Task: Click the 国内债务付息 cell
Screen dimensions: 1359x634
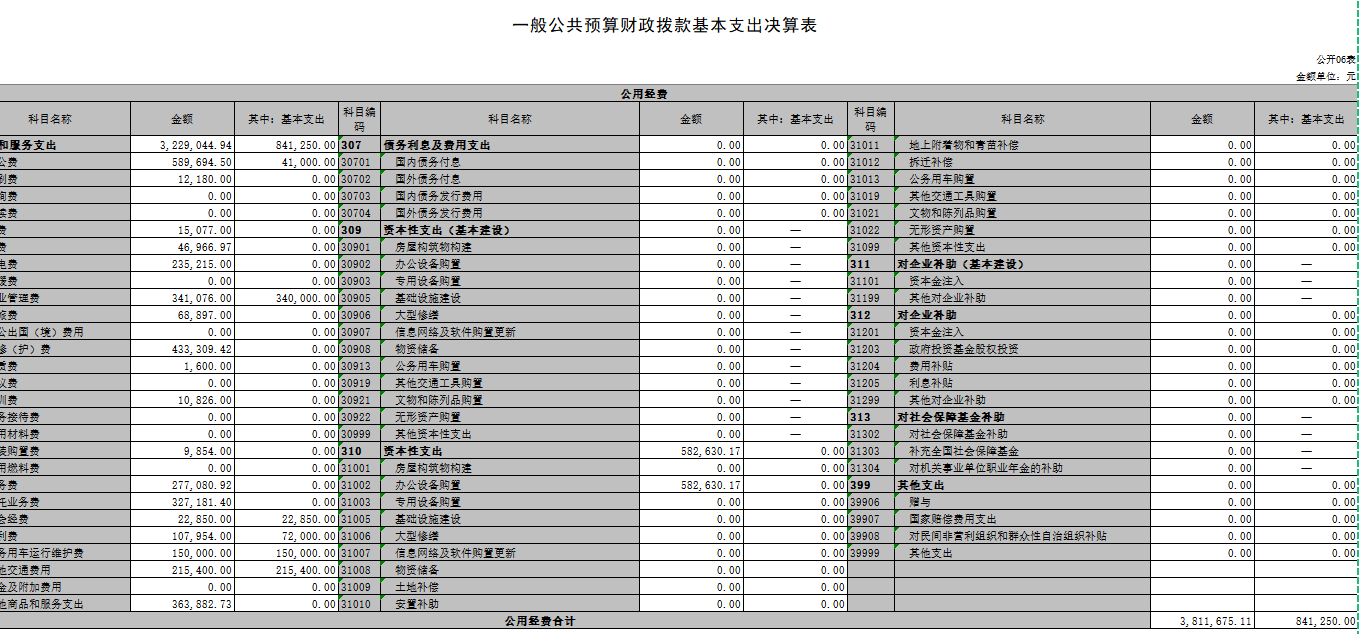Action: [x=509, y=162]
